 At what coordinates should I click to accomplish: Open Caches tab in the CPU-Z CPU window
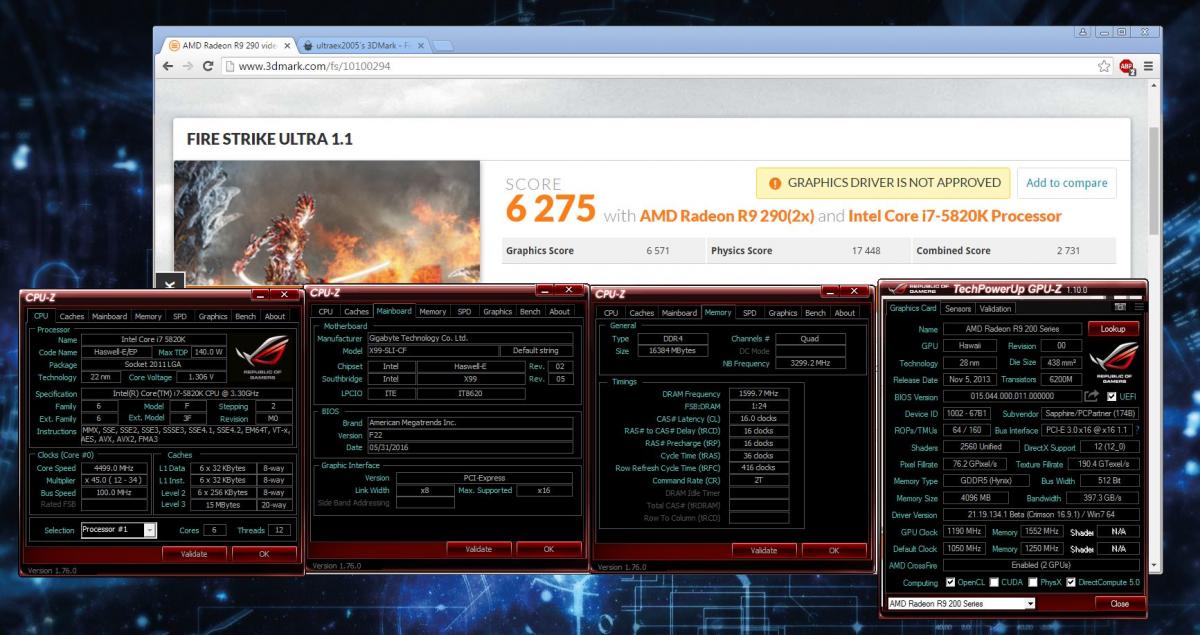tap(71, 316)
